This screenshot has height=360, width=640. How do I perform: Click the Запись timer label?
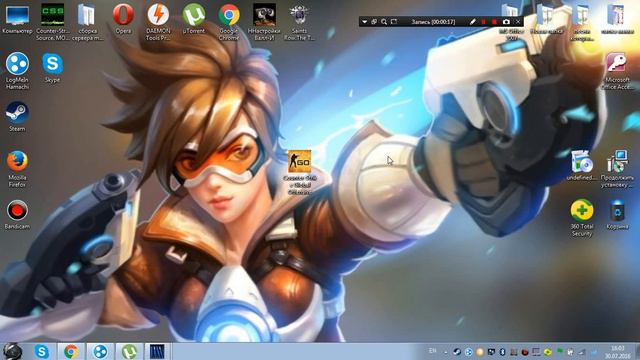pyautogui.click(x=433, y=22)
